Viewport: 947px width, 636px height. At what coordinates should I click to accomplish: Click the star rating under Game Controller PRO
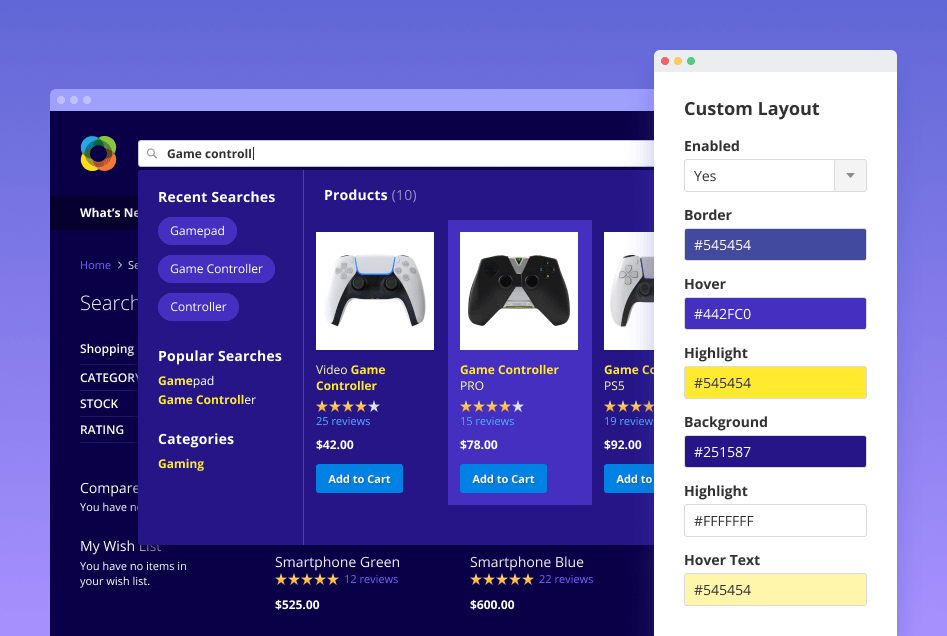pyautogui.click(x=489, y=407)
